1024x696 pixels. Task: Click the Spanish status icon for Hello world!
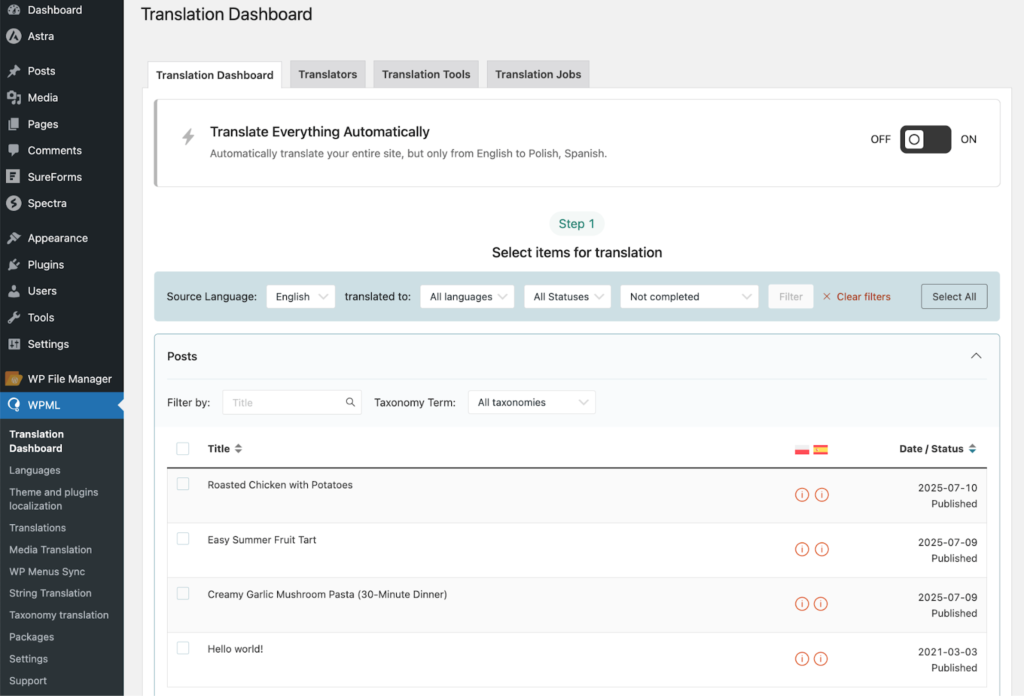(x=822, y=659)
